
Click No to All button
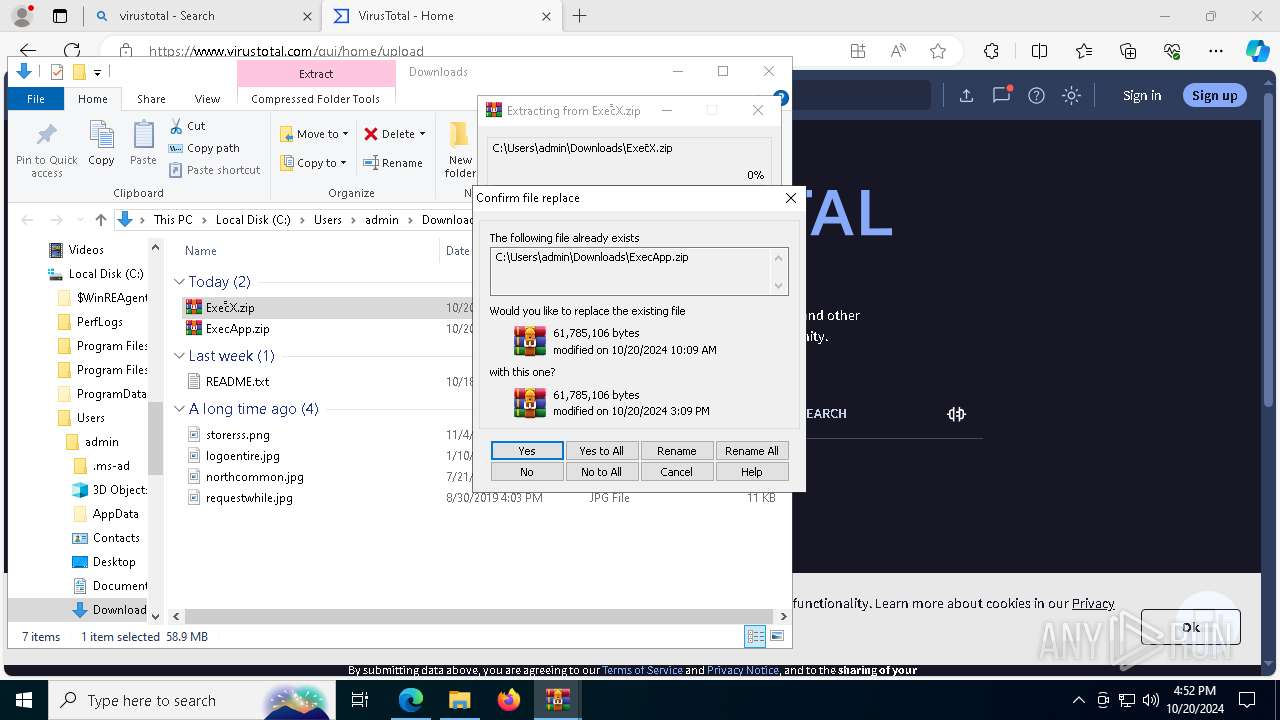click(x=602, y=472)
